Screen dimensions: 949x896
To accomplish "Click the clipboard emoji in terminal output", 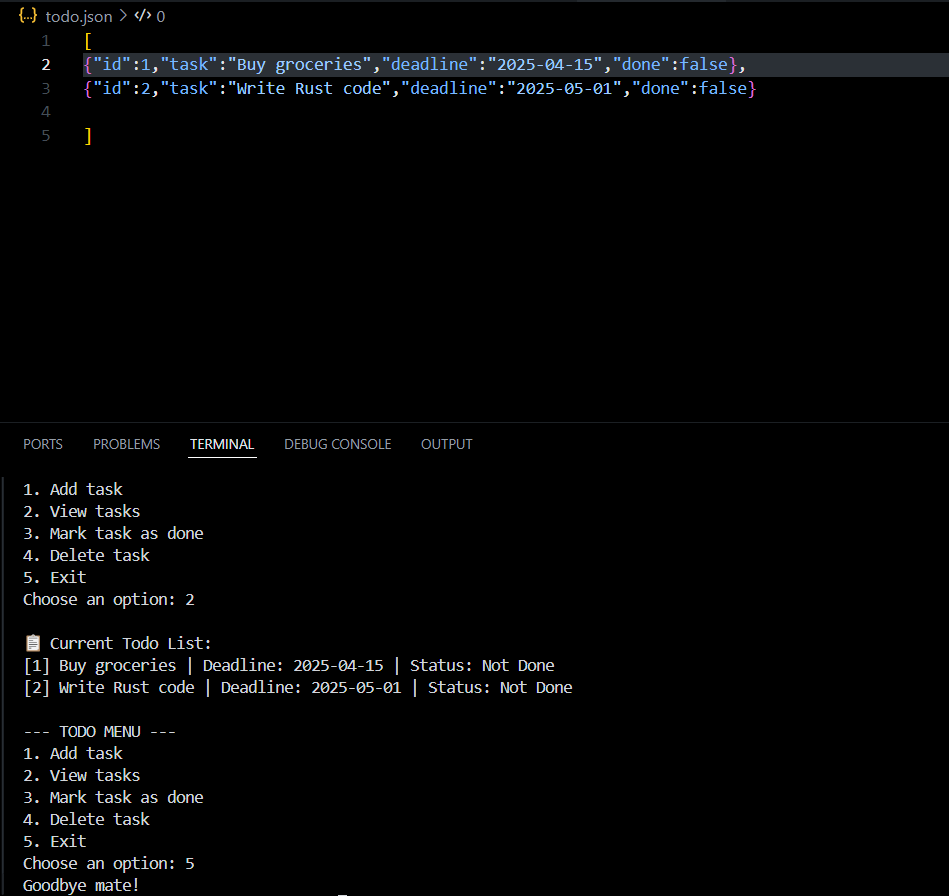I will (33, 642).
